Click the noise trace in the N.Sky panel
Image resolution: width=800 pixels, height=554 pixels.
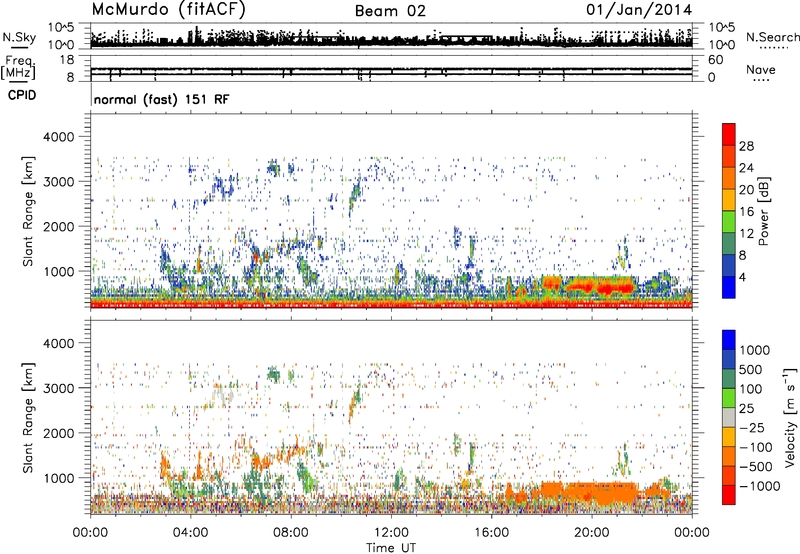pos(391,41)
